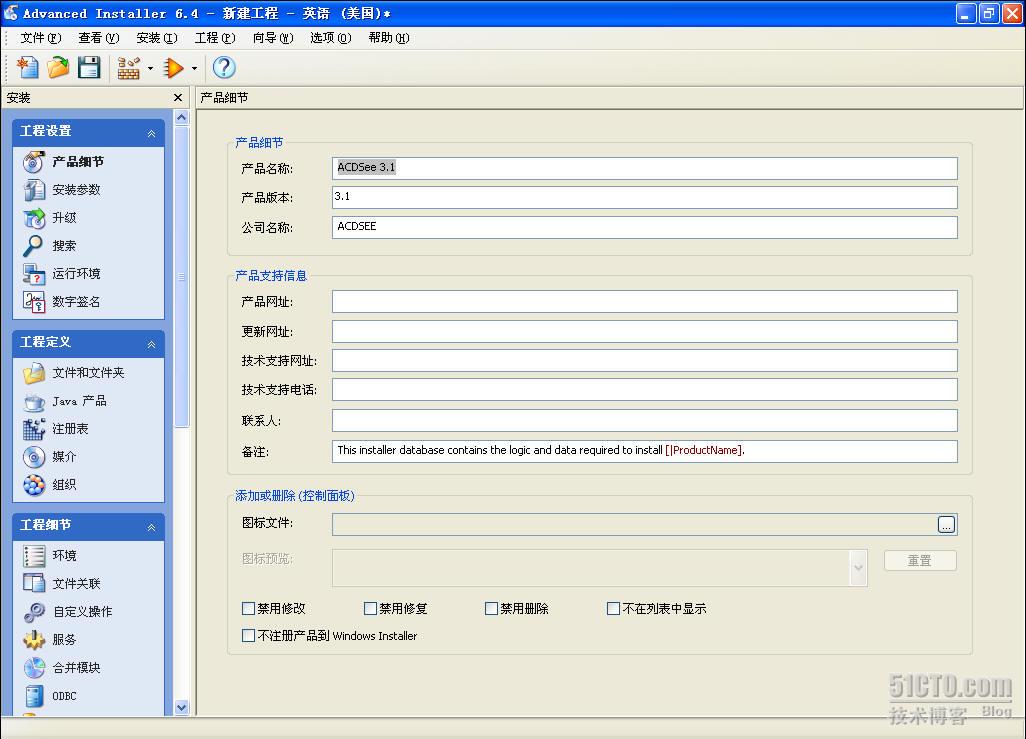Collapse the 工程定义 group
Image resolution: width=1026 pixels, height=739 pixels.
151,344
